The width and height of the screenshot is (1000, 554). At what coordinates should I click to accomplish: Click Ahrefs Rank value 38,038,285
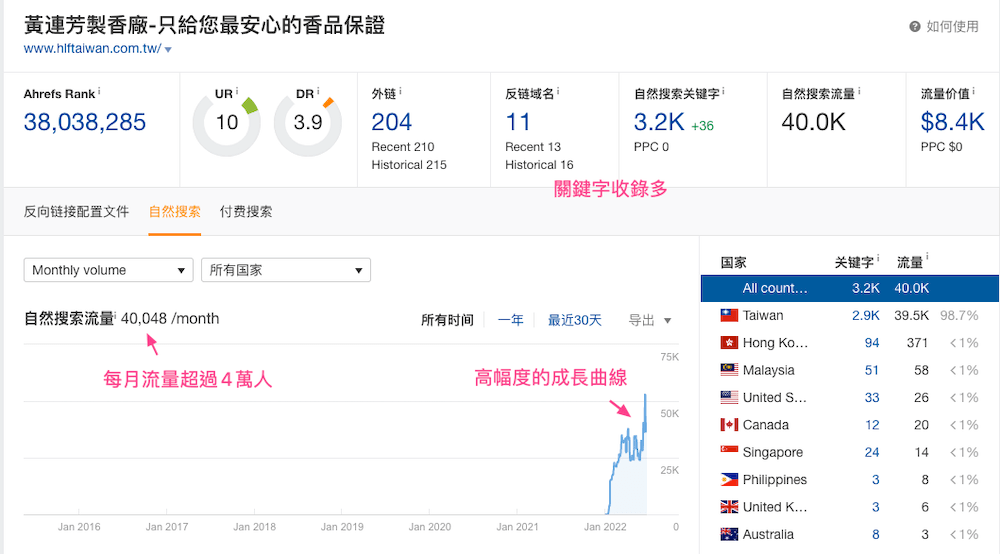point(85,122)
